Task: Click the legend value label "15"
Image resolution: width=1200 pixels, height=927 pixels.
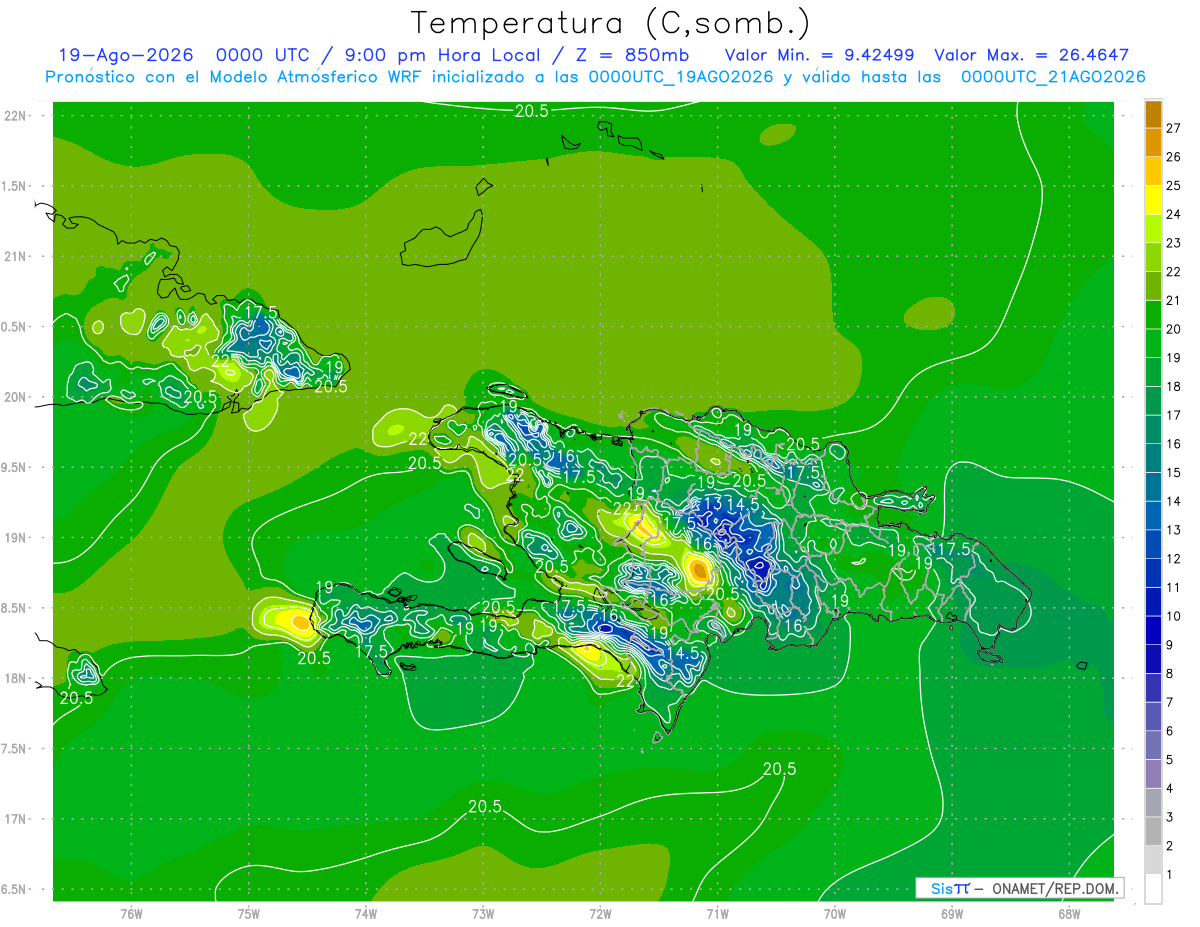Action: pos(1174,472)
